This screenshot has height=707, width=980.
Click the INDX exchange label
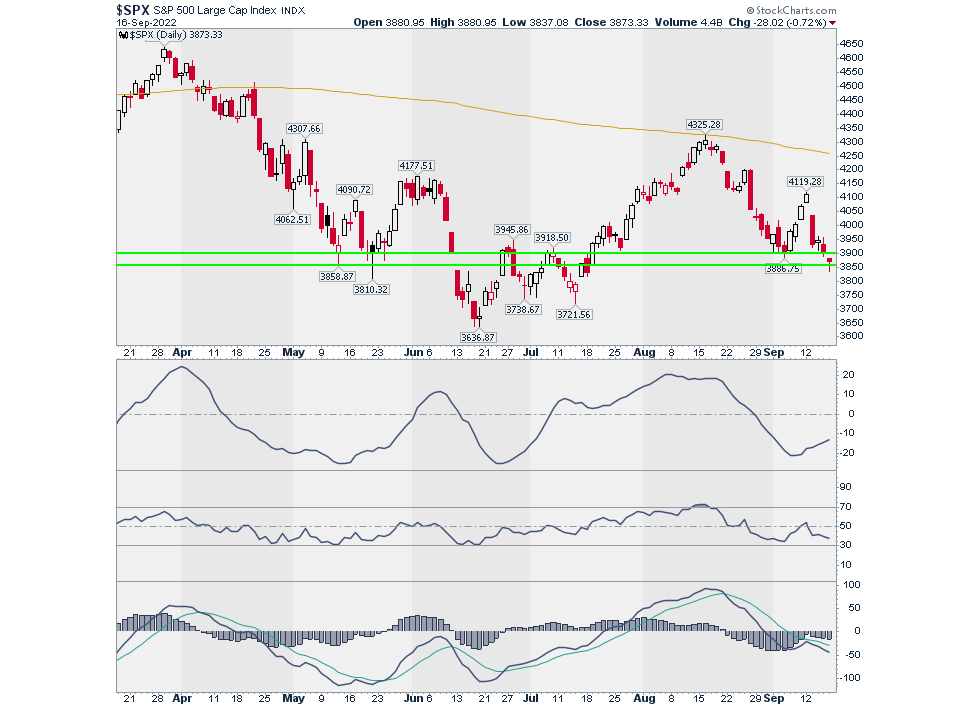[293, 11]
